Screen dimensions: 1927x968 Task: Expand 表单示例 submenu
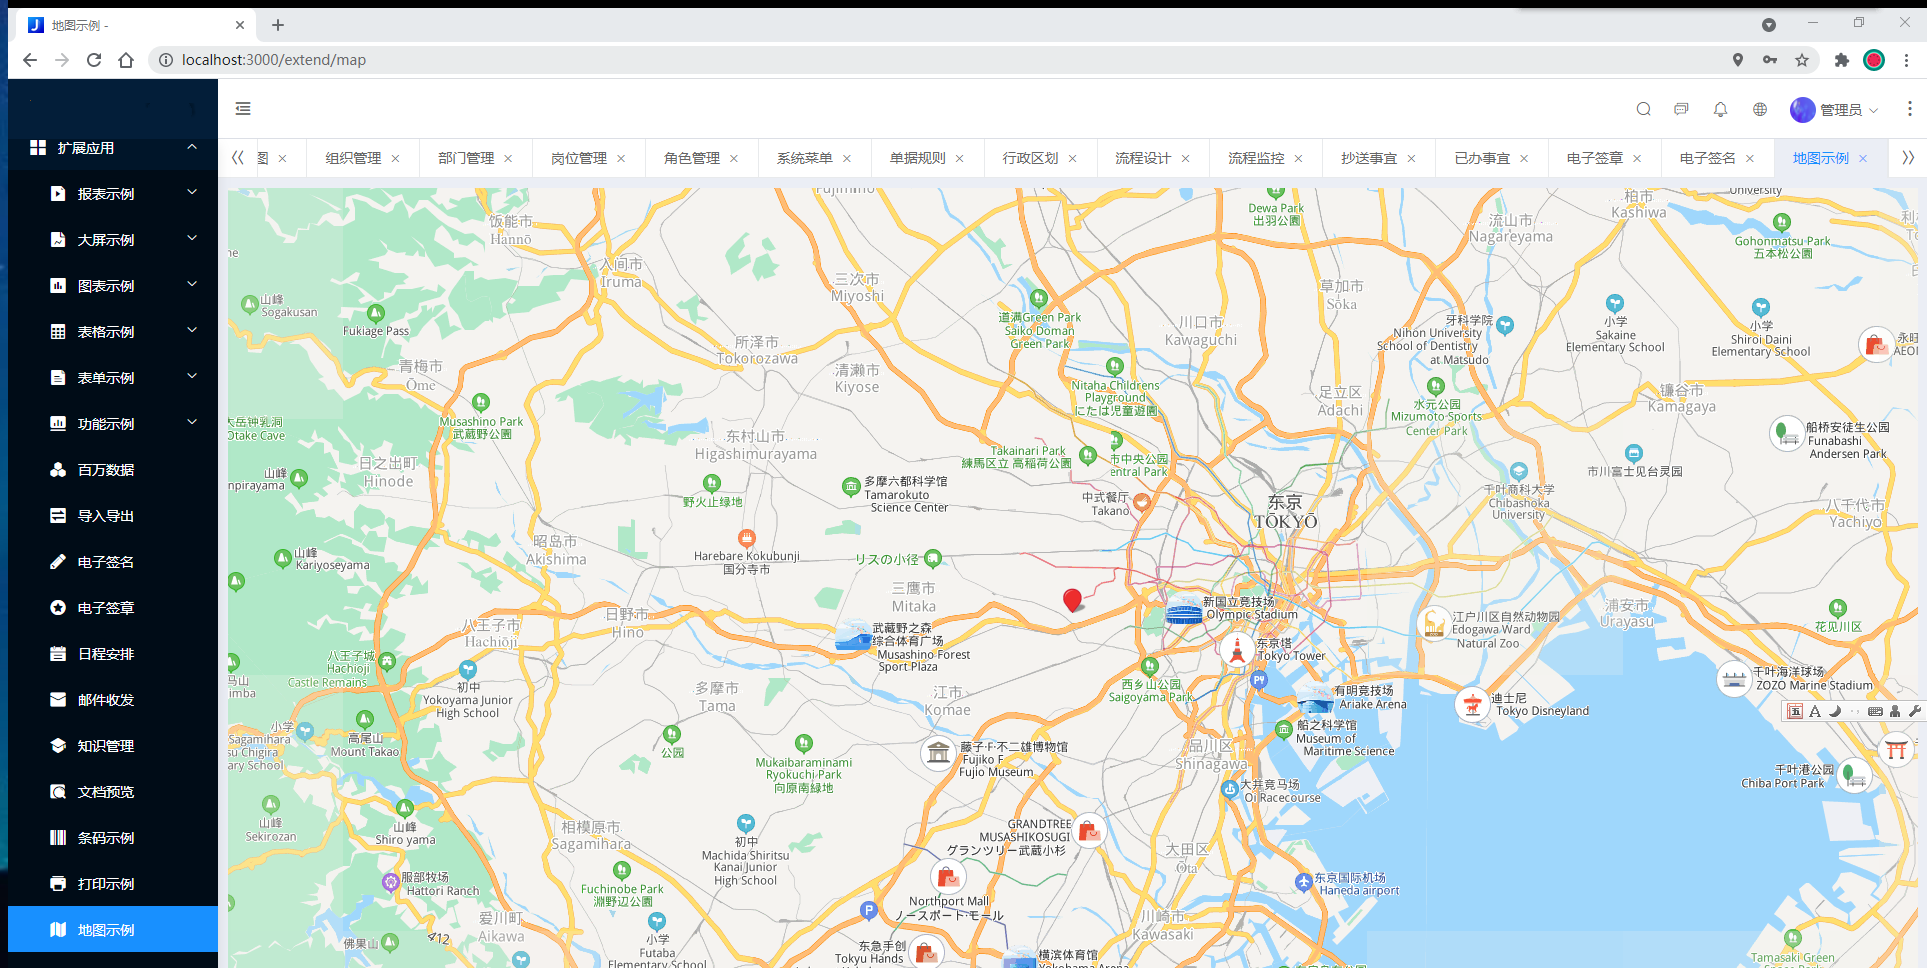tap(112, 378)
